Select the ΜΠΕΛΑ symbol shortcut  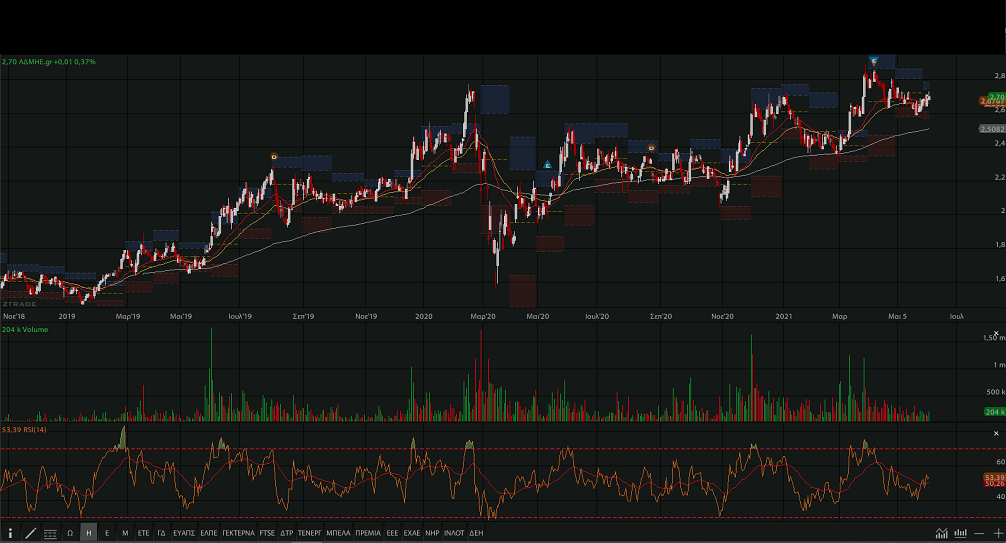point(338,534)
